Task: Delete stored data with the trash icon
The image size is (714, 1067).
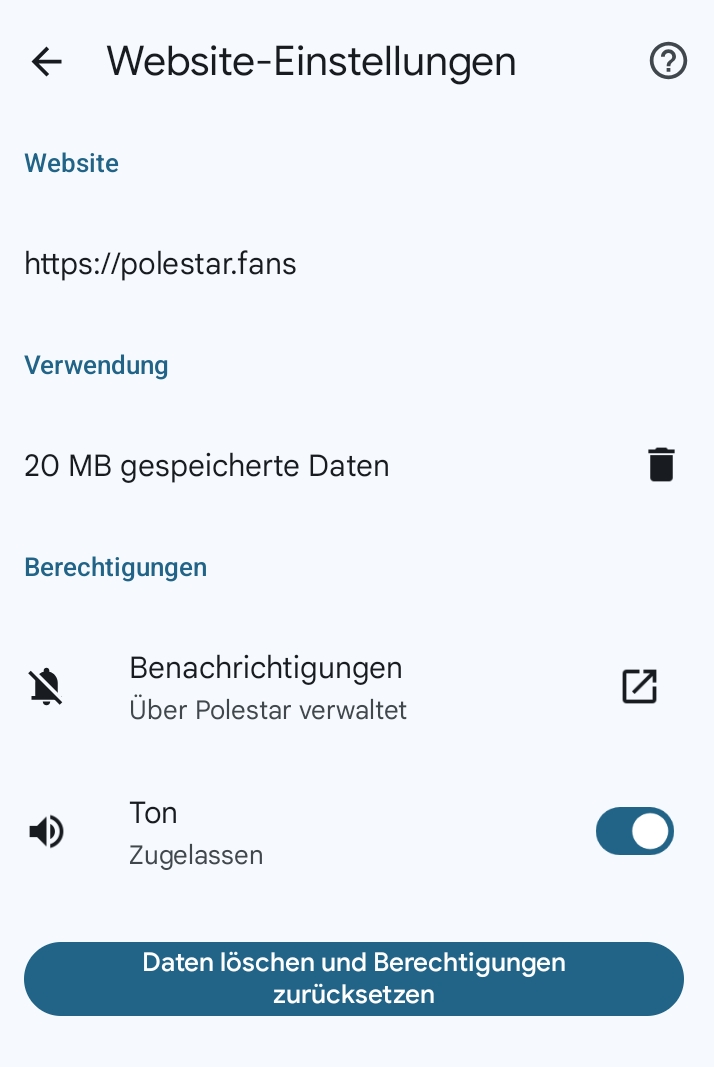Action: point(661,465)
